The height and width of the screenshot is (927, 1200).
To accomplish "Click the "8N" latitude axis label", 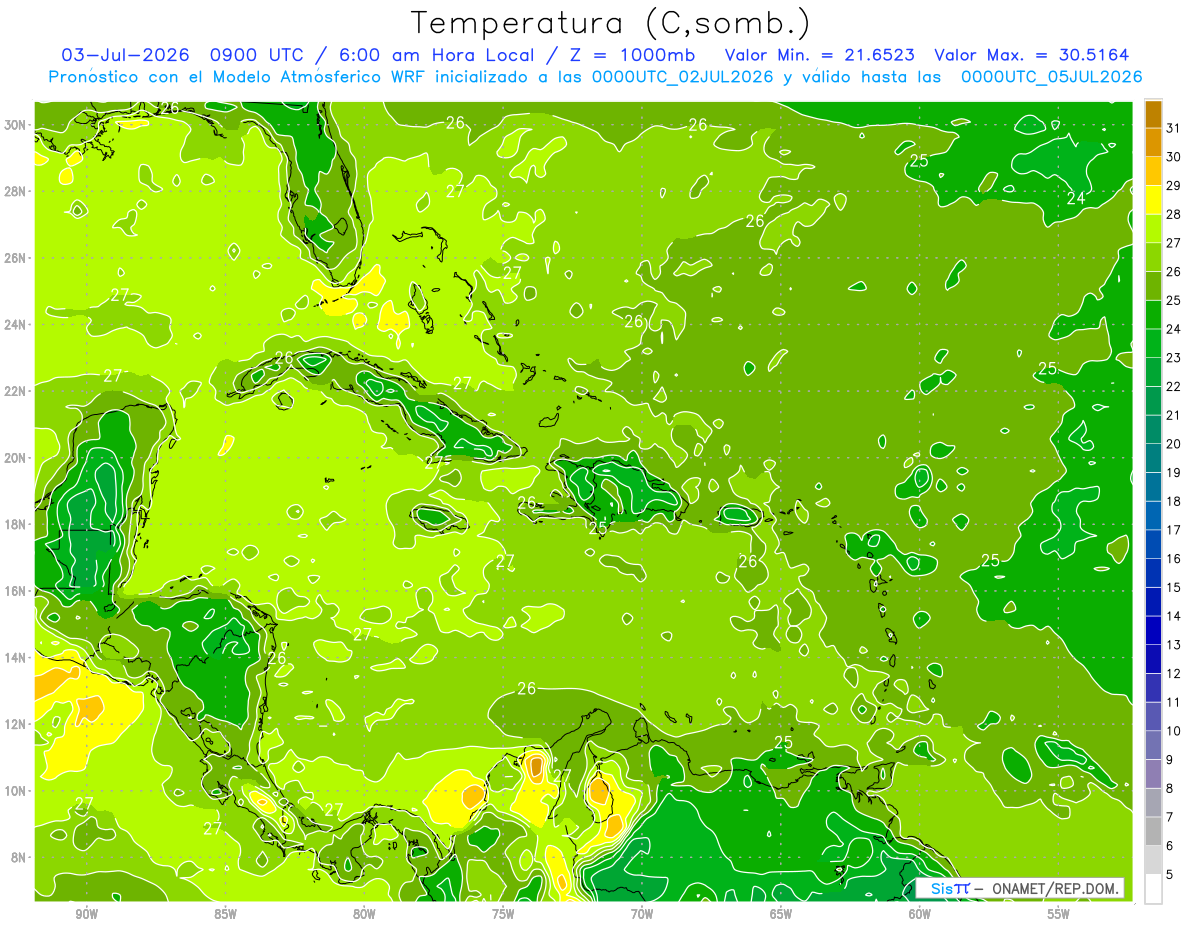I will pos(20,857).
